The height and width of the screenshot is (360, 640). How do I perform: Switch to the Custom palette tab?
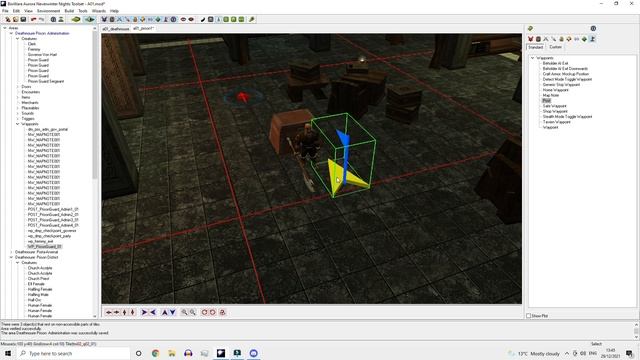pyautogui.click(x=555, y=47)
